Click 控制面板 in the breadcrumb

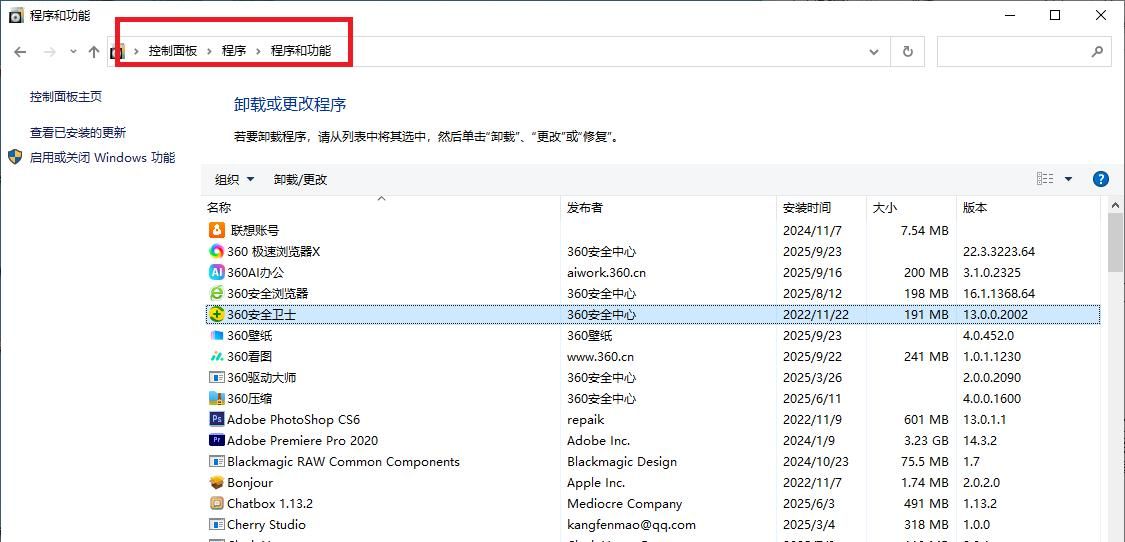point(173,51)
